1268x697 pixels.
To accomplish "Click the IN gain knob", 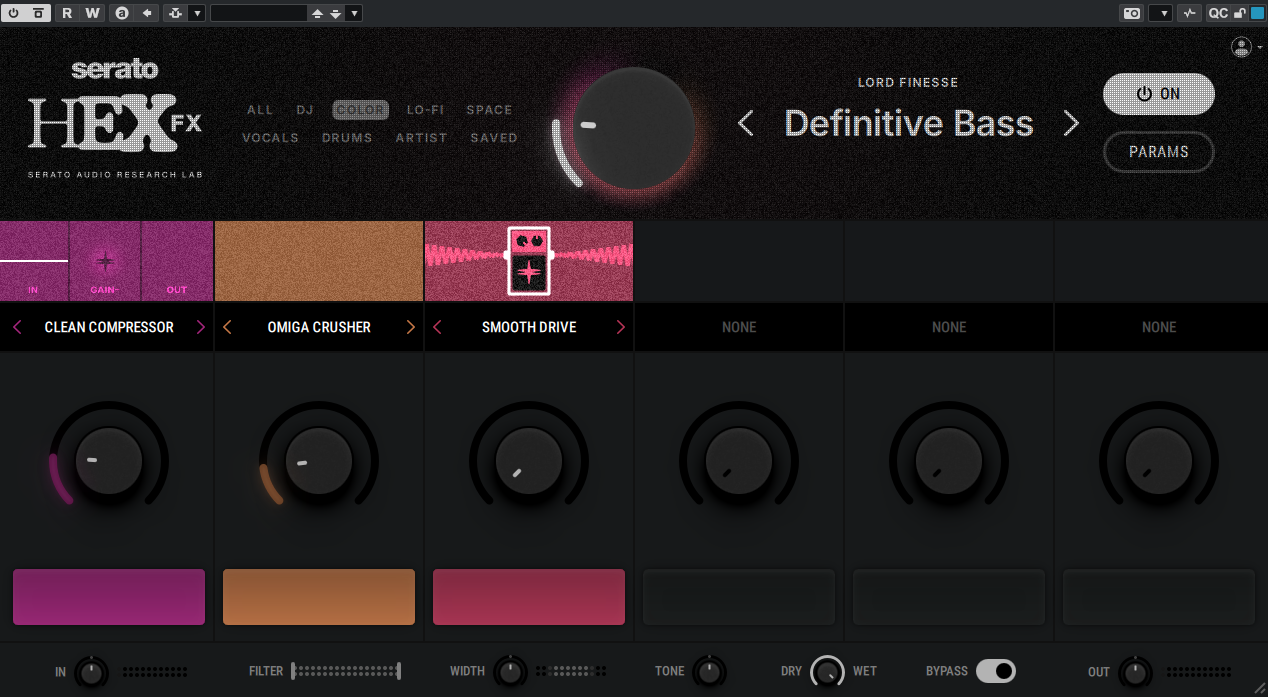I will pos(92,672).
